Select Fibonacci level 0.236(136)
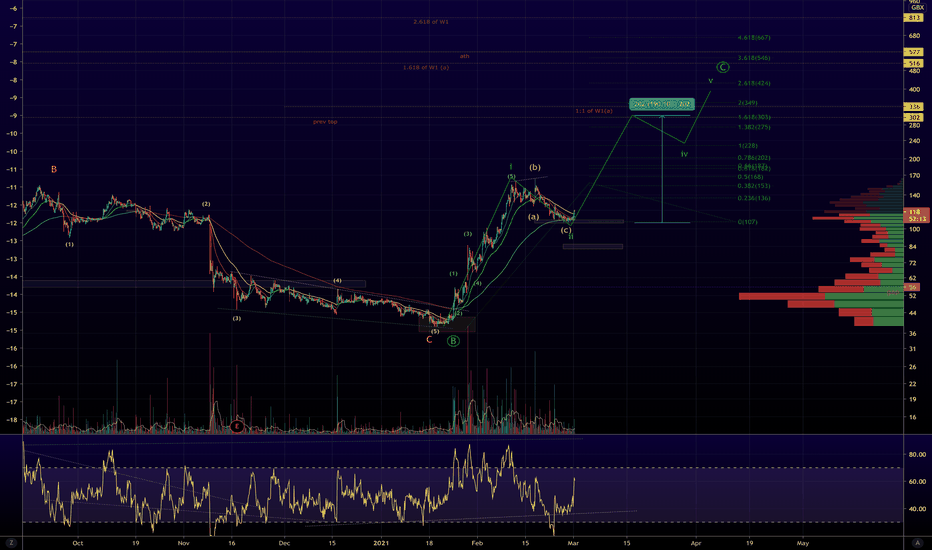This screenshot has height=550, width=932. tap(754, 198)
